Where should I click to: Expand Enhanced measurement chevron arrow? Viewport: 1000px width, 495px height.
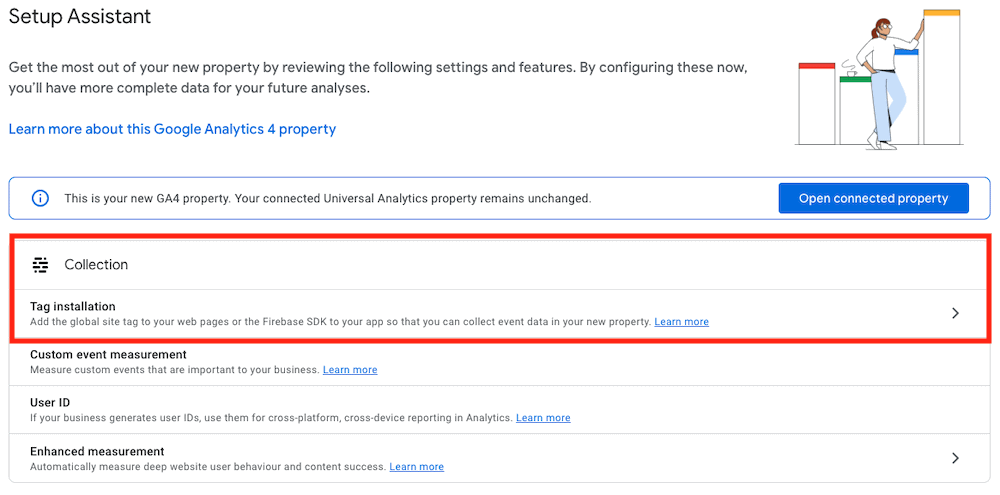tap(955, 458)
